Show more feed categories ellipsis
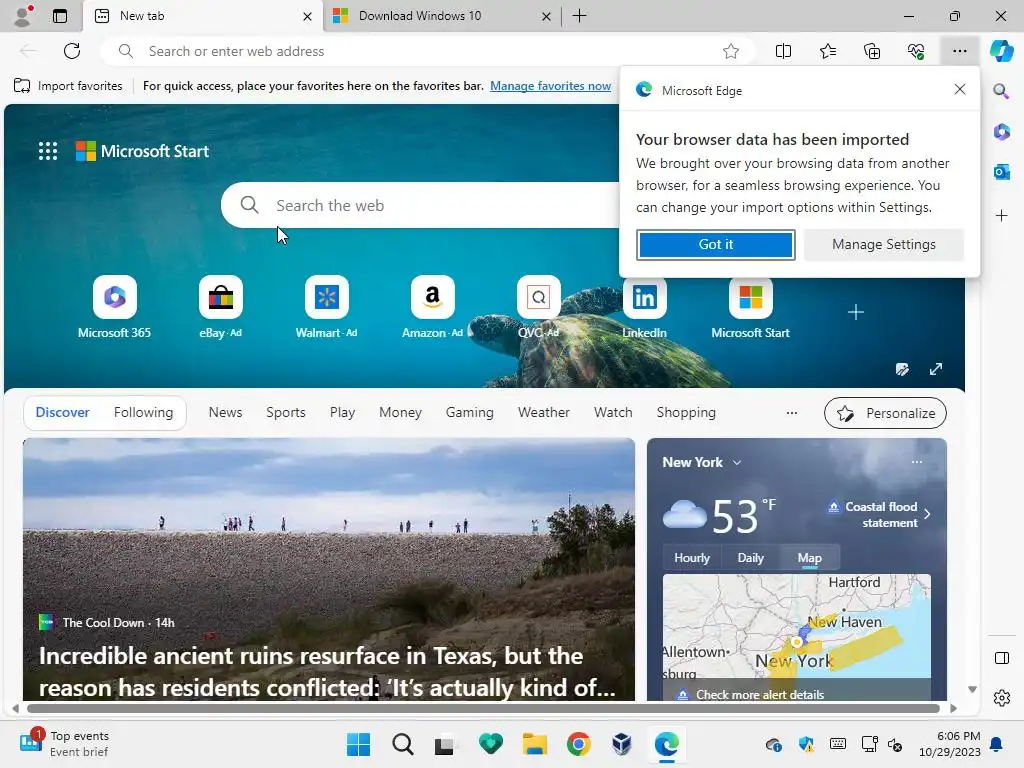1024x768 pixels. click(x=792, y=413)
